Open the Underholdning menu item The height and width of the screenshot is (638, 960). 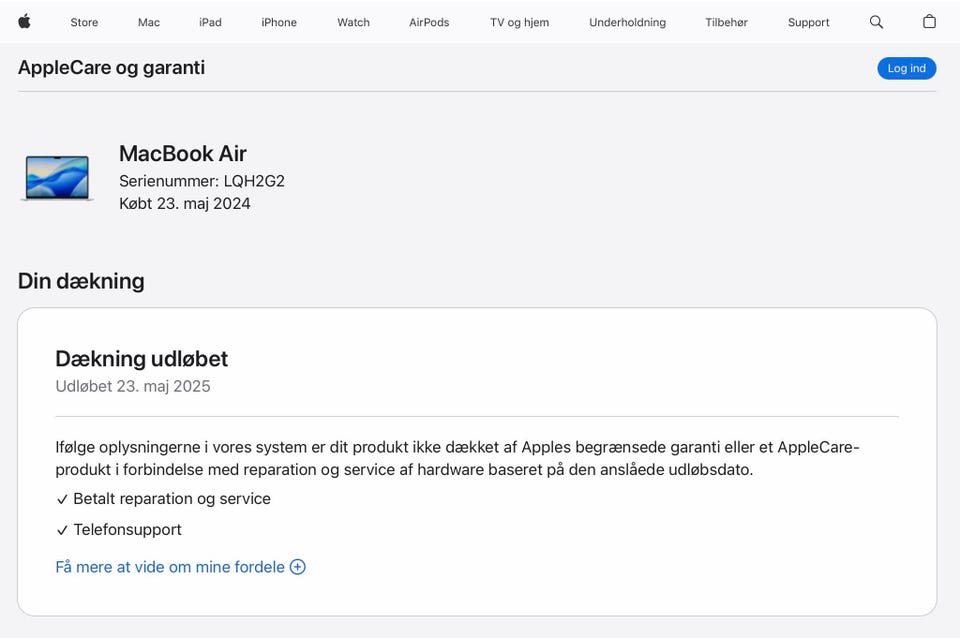(627, 22)
